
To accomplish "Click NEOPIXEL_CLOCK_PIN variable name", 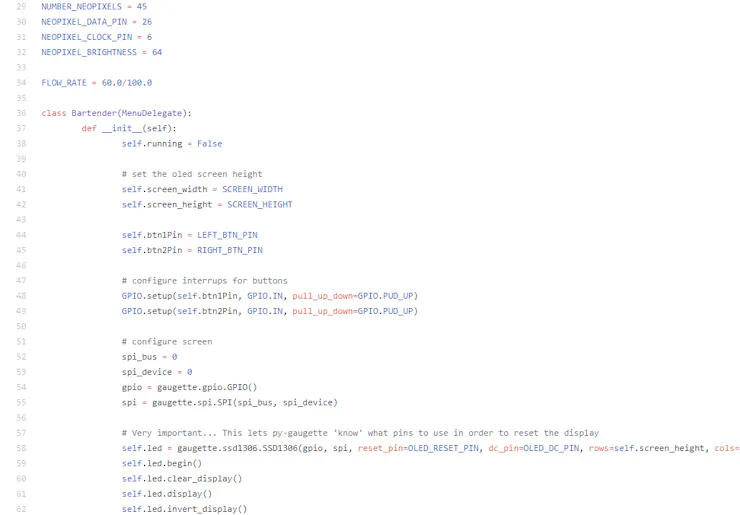I will (86, 37).
